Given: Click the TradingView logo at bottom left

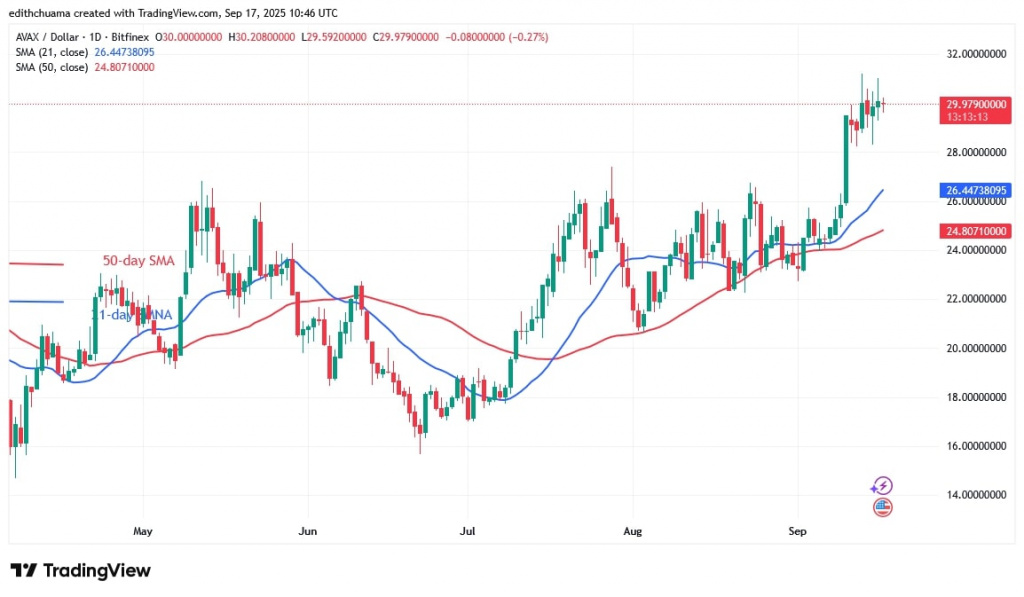Looking at the screenshot, I should tap(80, 571).
